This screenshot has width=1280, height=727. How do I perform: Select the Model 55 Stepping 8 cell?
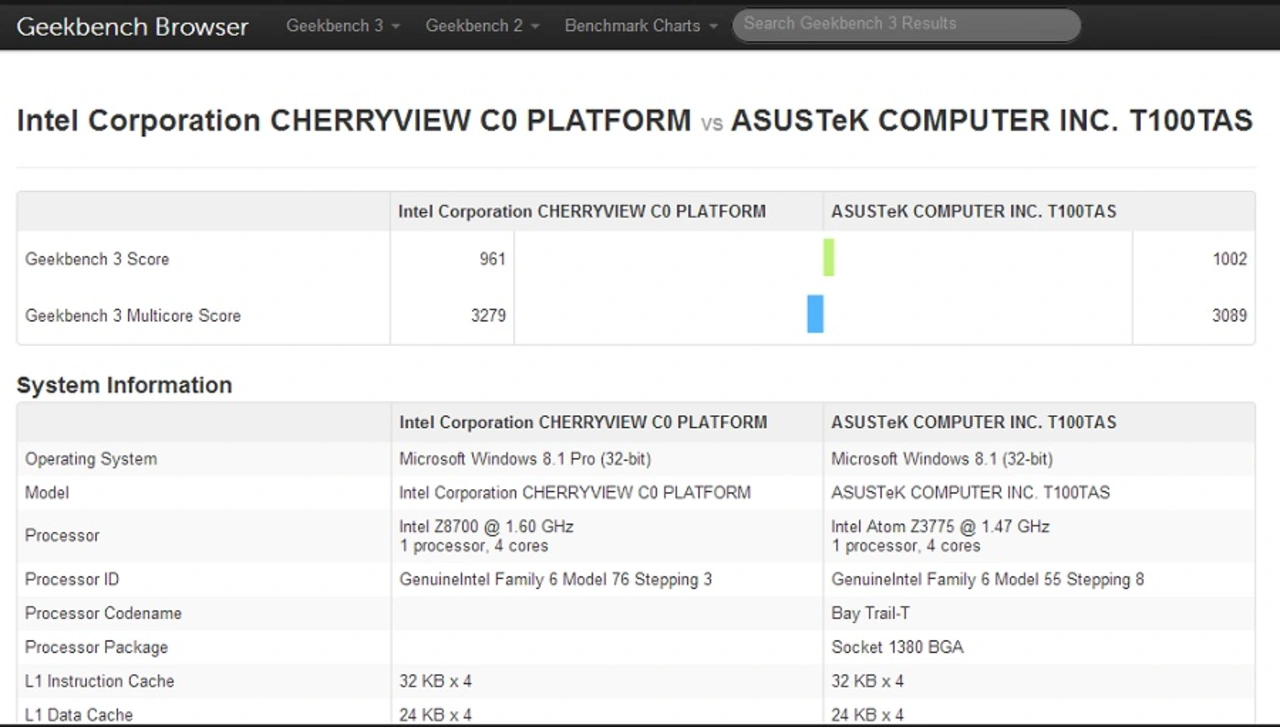coord(988,579)
